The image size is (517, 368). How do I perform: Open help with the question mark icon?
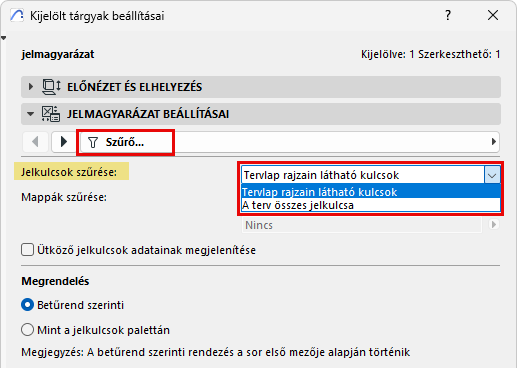tap(448, 15)
